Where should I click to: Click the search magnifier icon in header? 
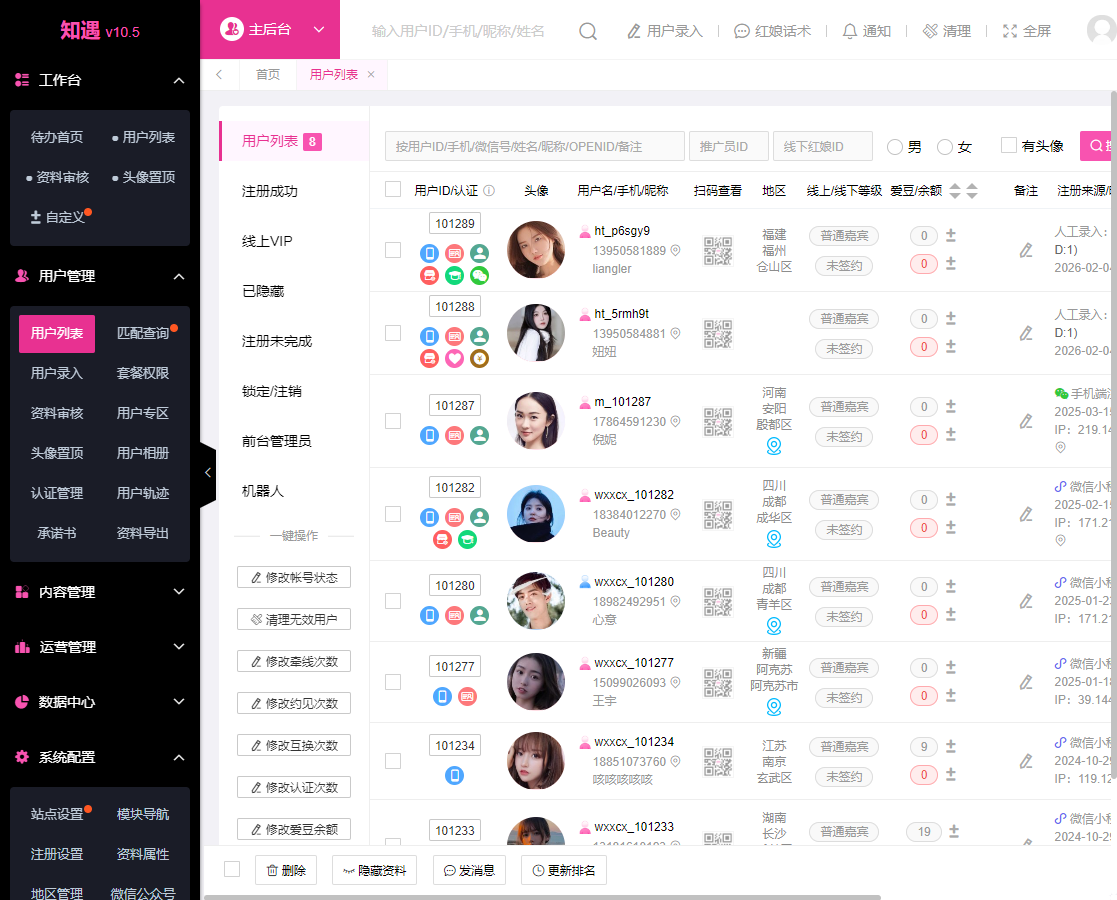coord(588,31)
